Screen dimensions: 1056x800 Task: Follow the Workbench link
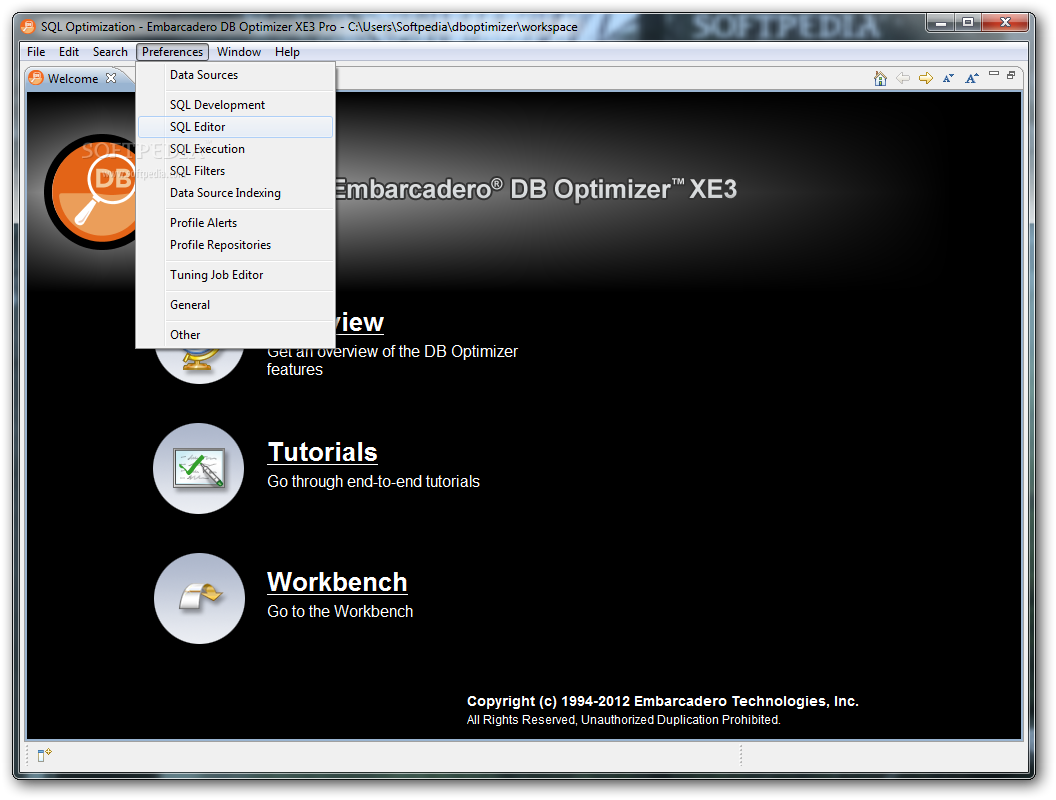(x=337, y=582)
